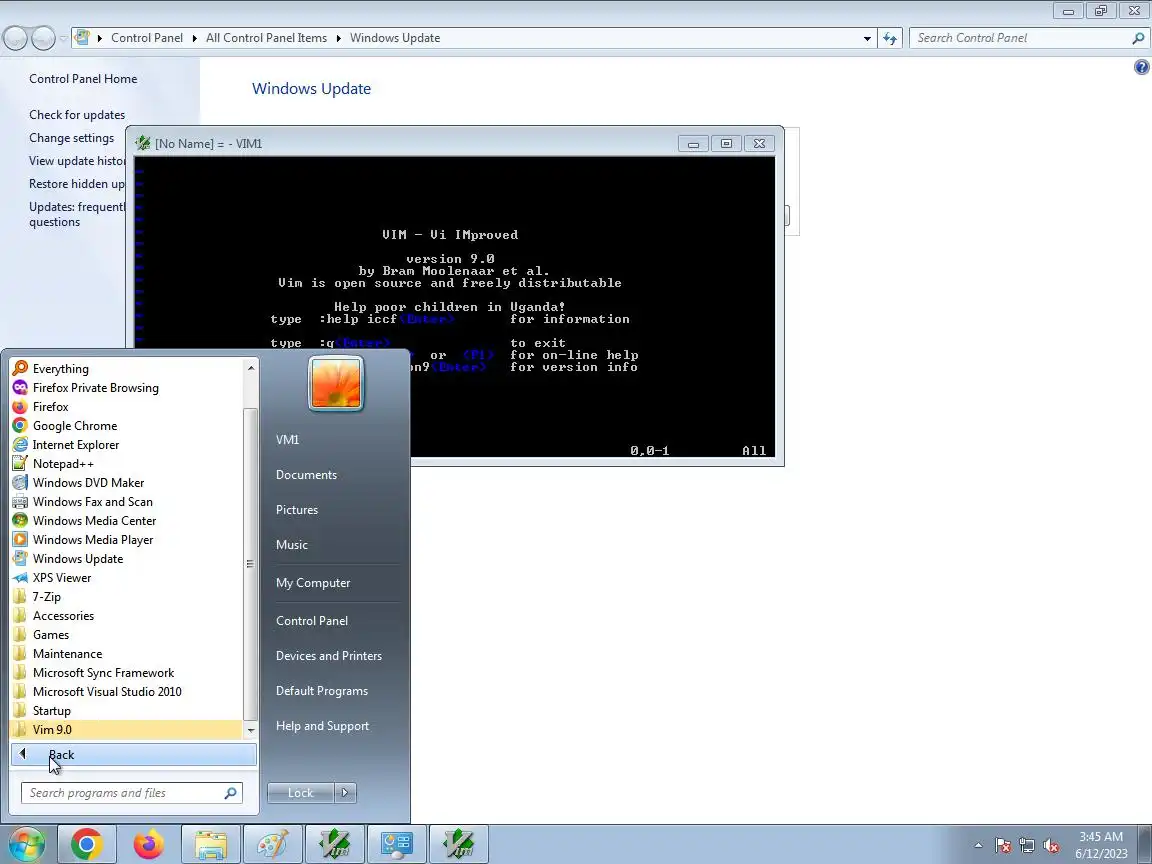Click the Control Panel breadcrumb segment
Image resolution: width=1152 pixels, height=864 pixels.
[x=147, y=38]
